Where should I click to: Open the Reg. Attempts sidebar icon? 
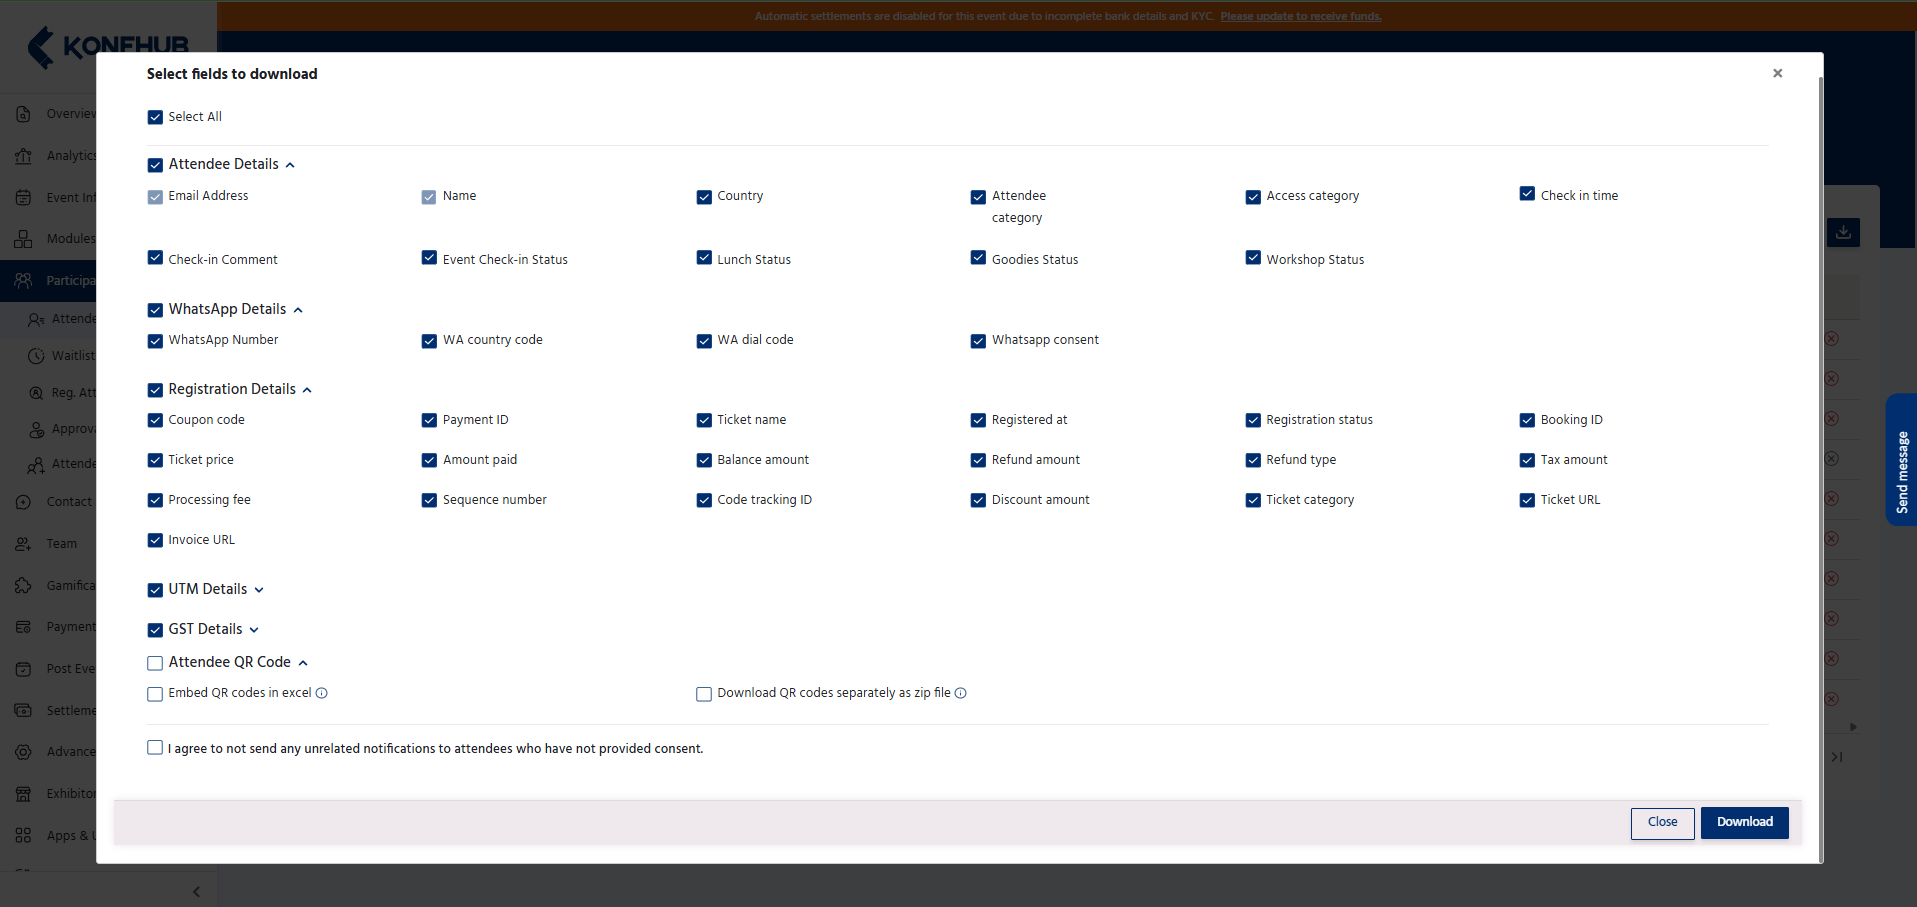(36, 393)
